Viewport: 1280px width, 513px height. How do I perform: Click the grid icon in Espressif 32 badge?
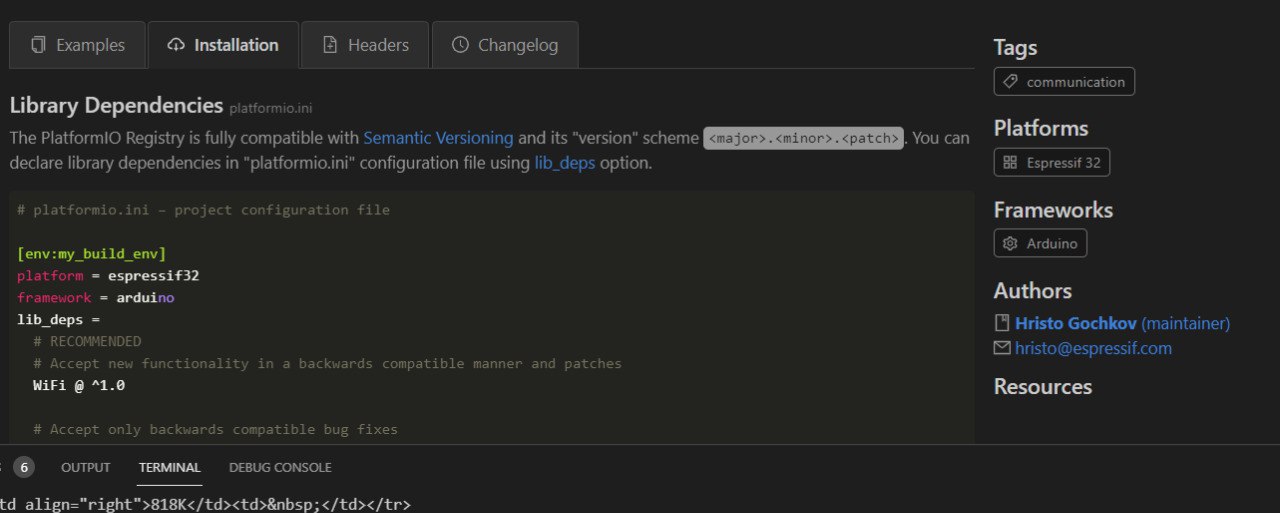1010,162
